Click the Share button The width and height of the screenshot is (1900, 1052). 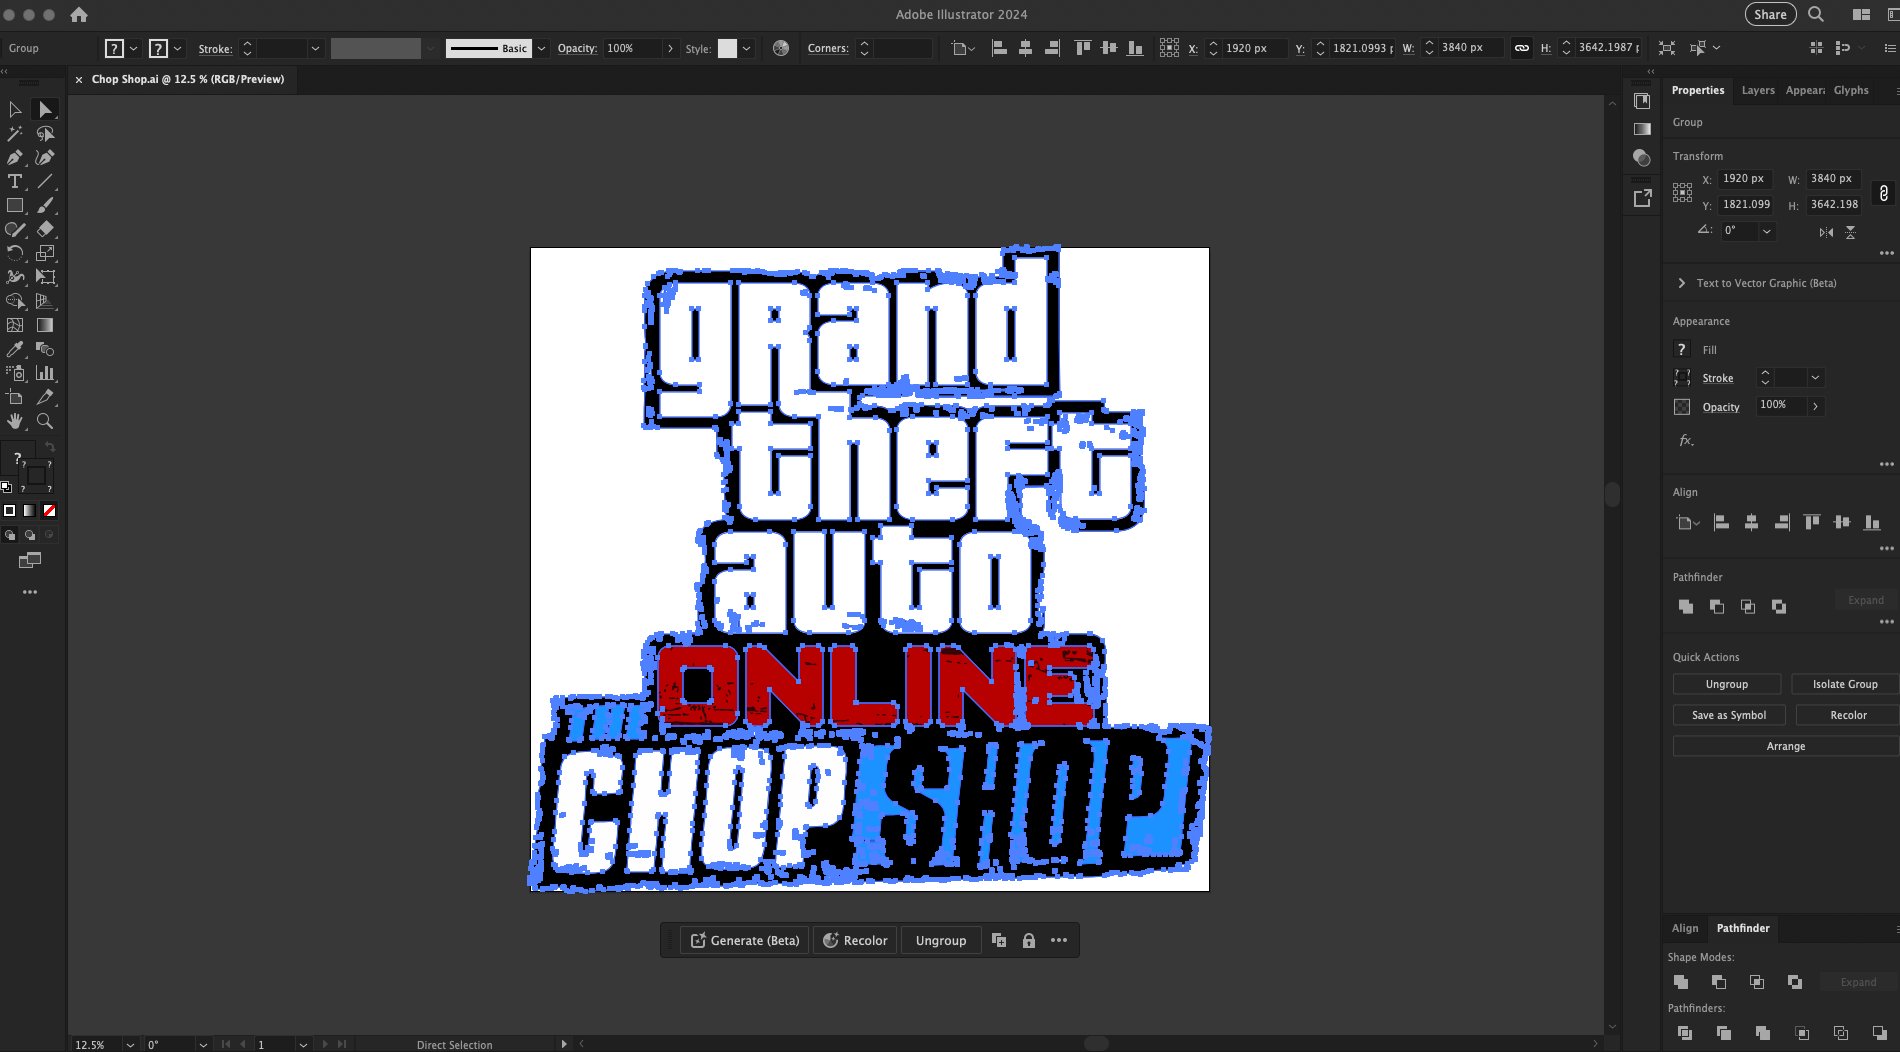click(1770, 14)
